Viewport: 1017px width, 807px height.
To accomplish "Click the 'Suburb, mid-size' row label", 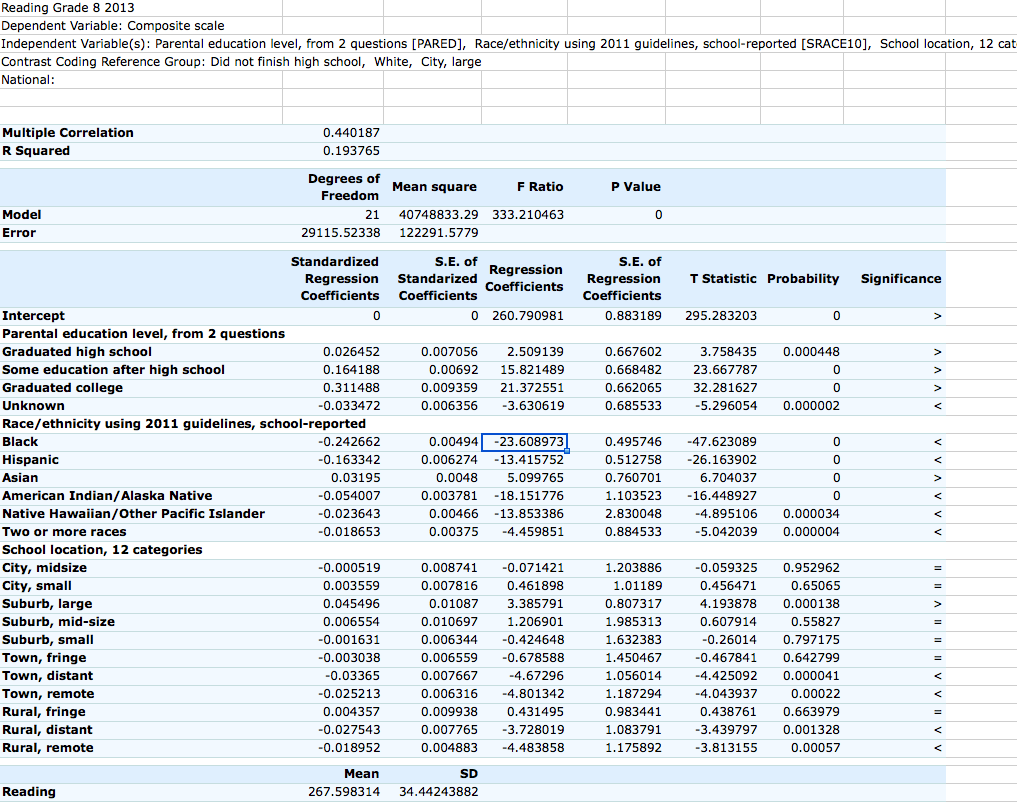I will (58, 622).
